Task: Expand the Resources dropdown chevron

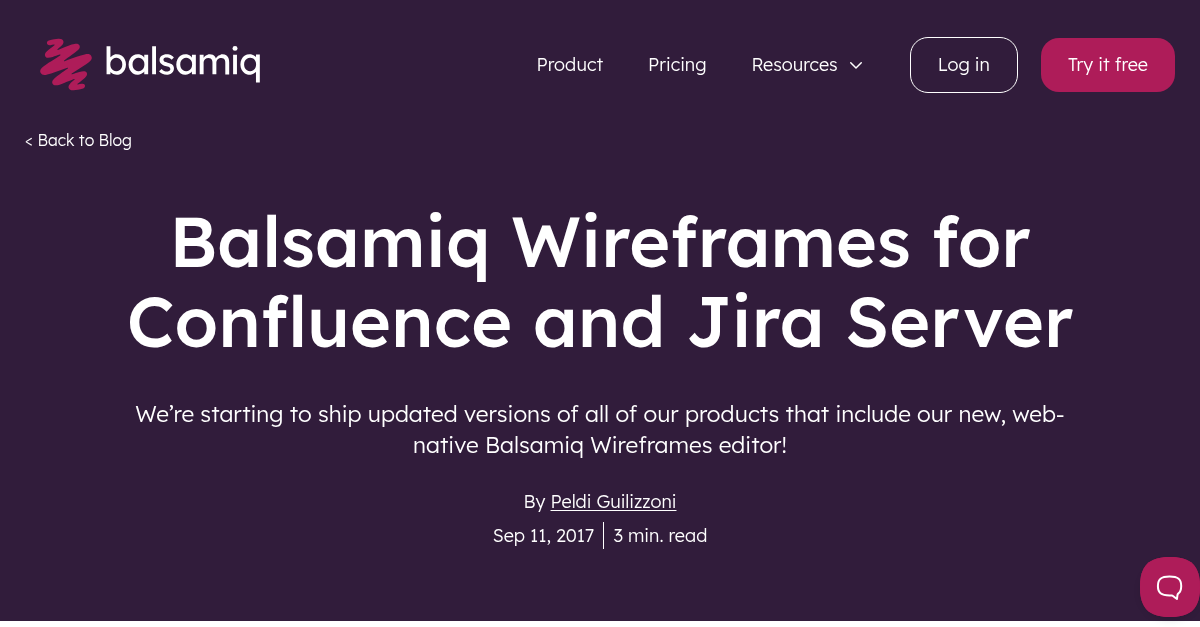Action: click(856, 65)
